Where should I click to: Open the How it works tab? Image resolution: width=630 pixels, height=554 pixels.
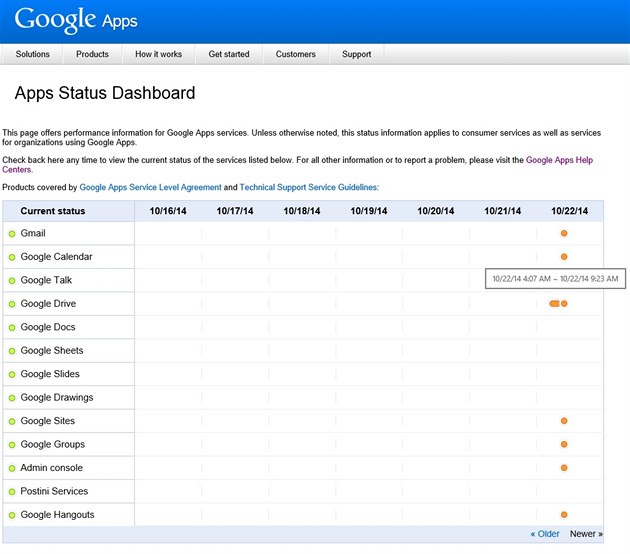[158, 54]
